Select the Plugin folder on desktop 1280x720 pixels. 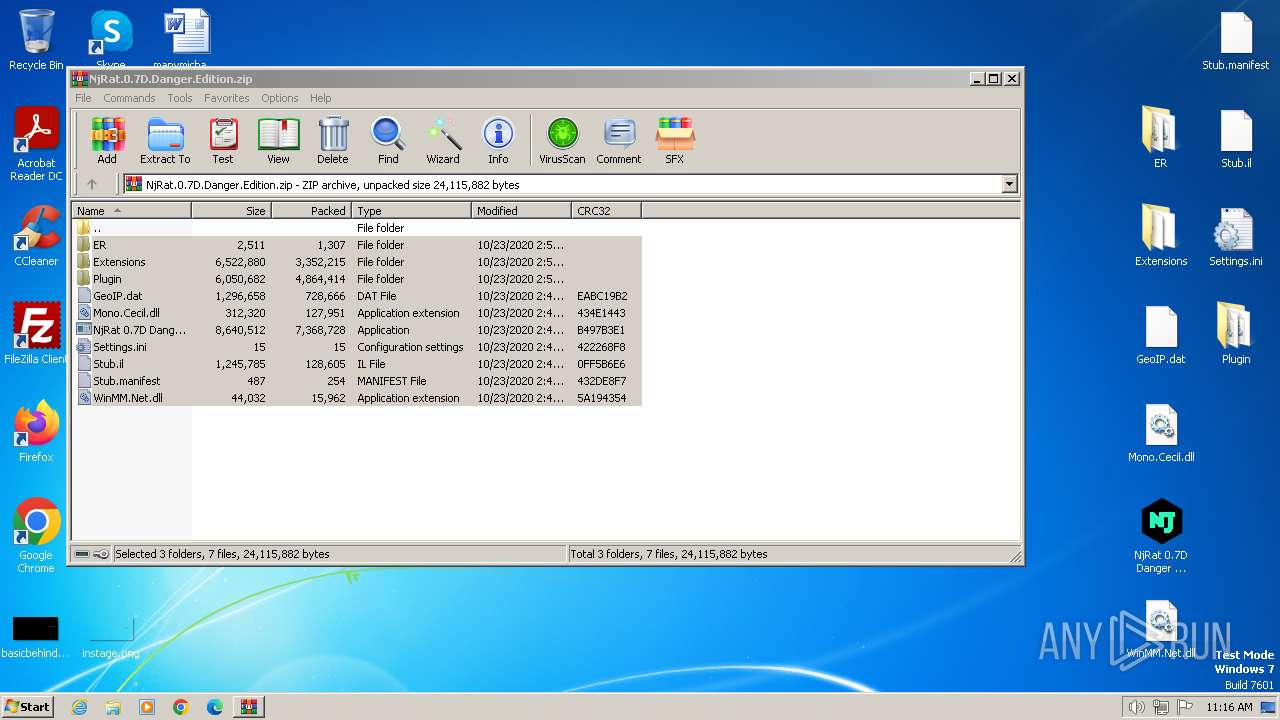click(1236, 334)
